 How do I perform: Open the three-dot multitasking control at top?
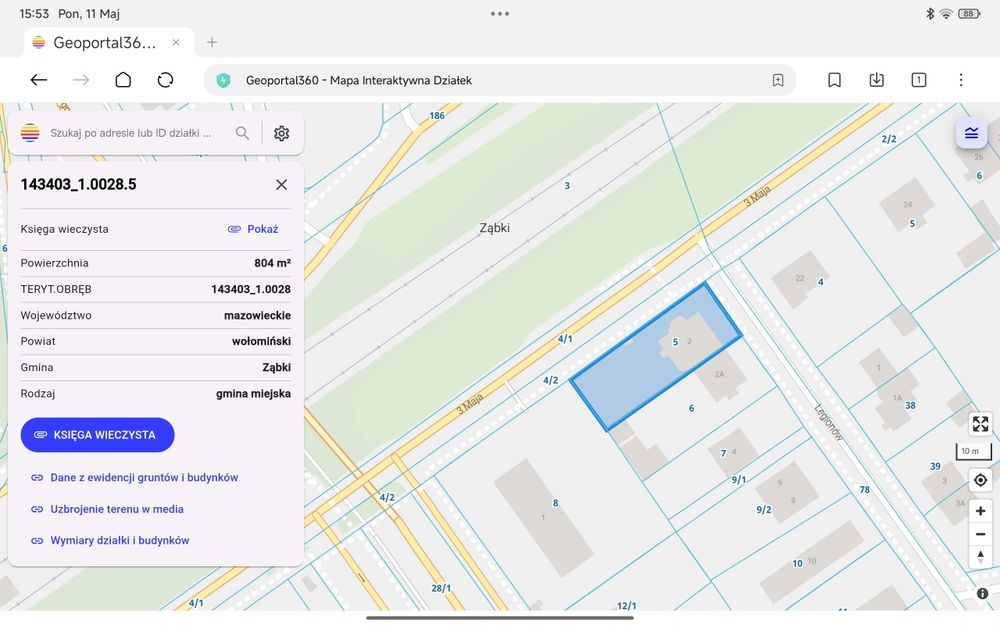[500, 13]
